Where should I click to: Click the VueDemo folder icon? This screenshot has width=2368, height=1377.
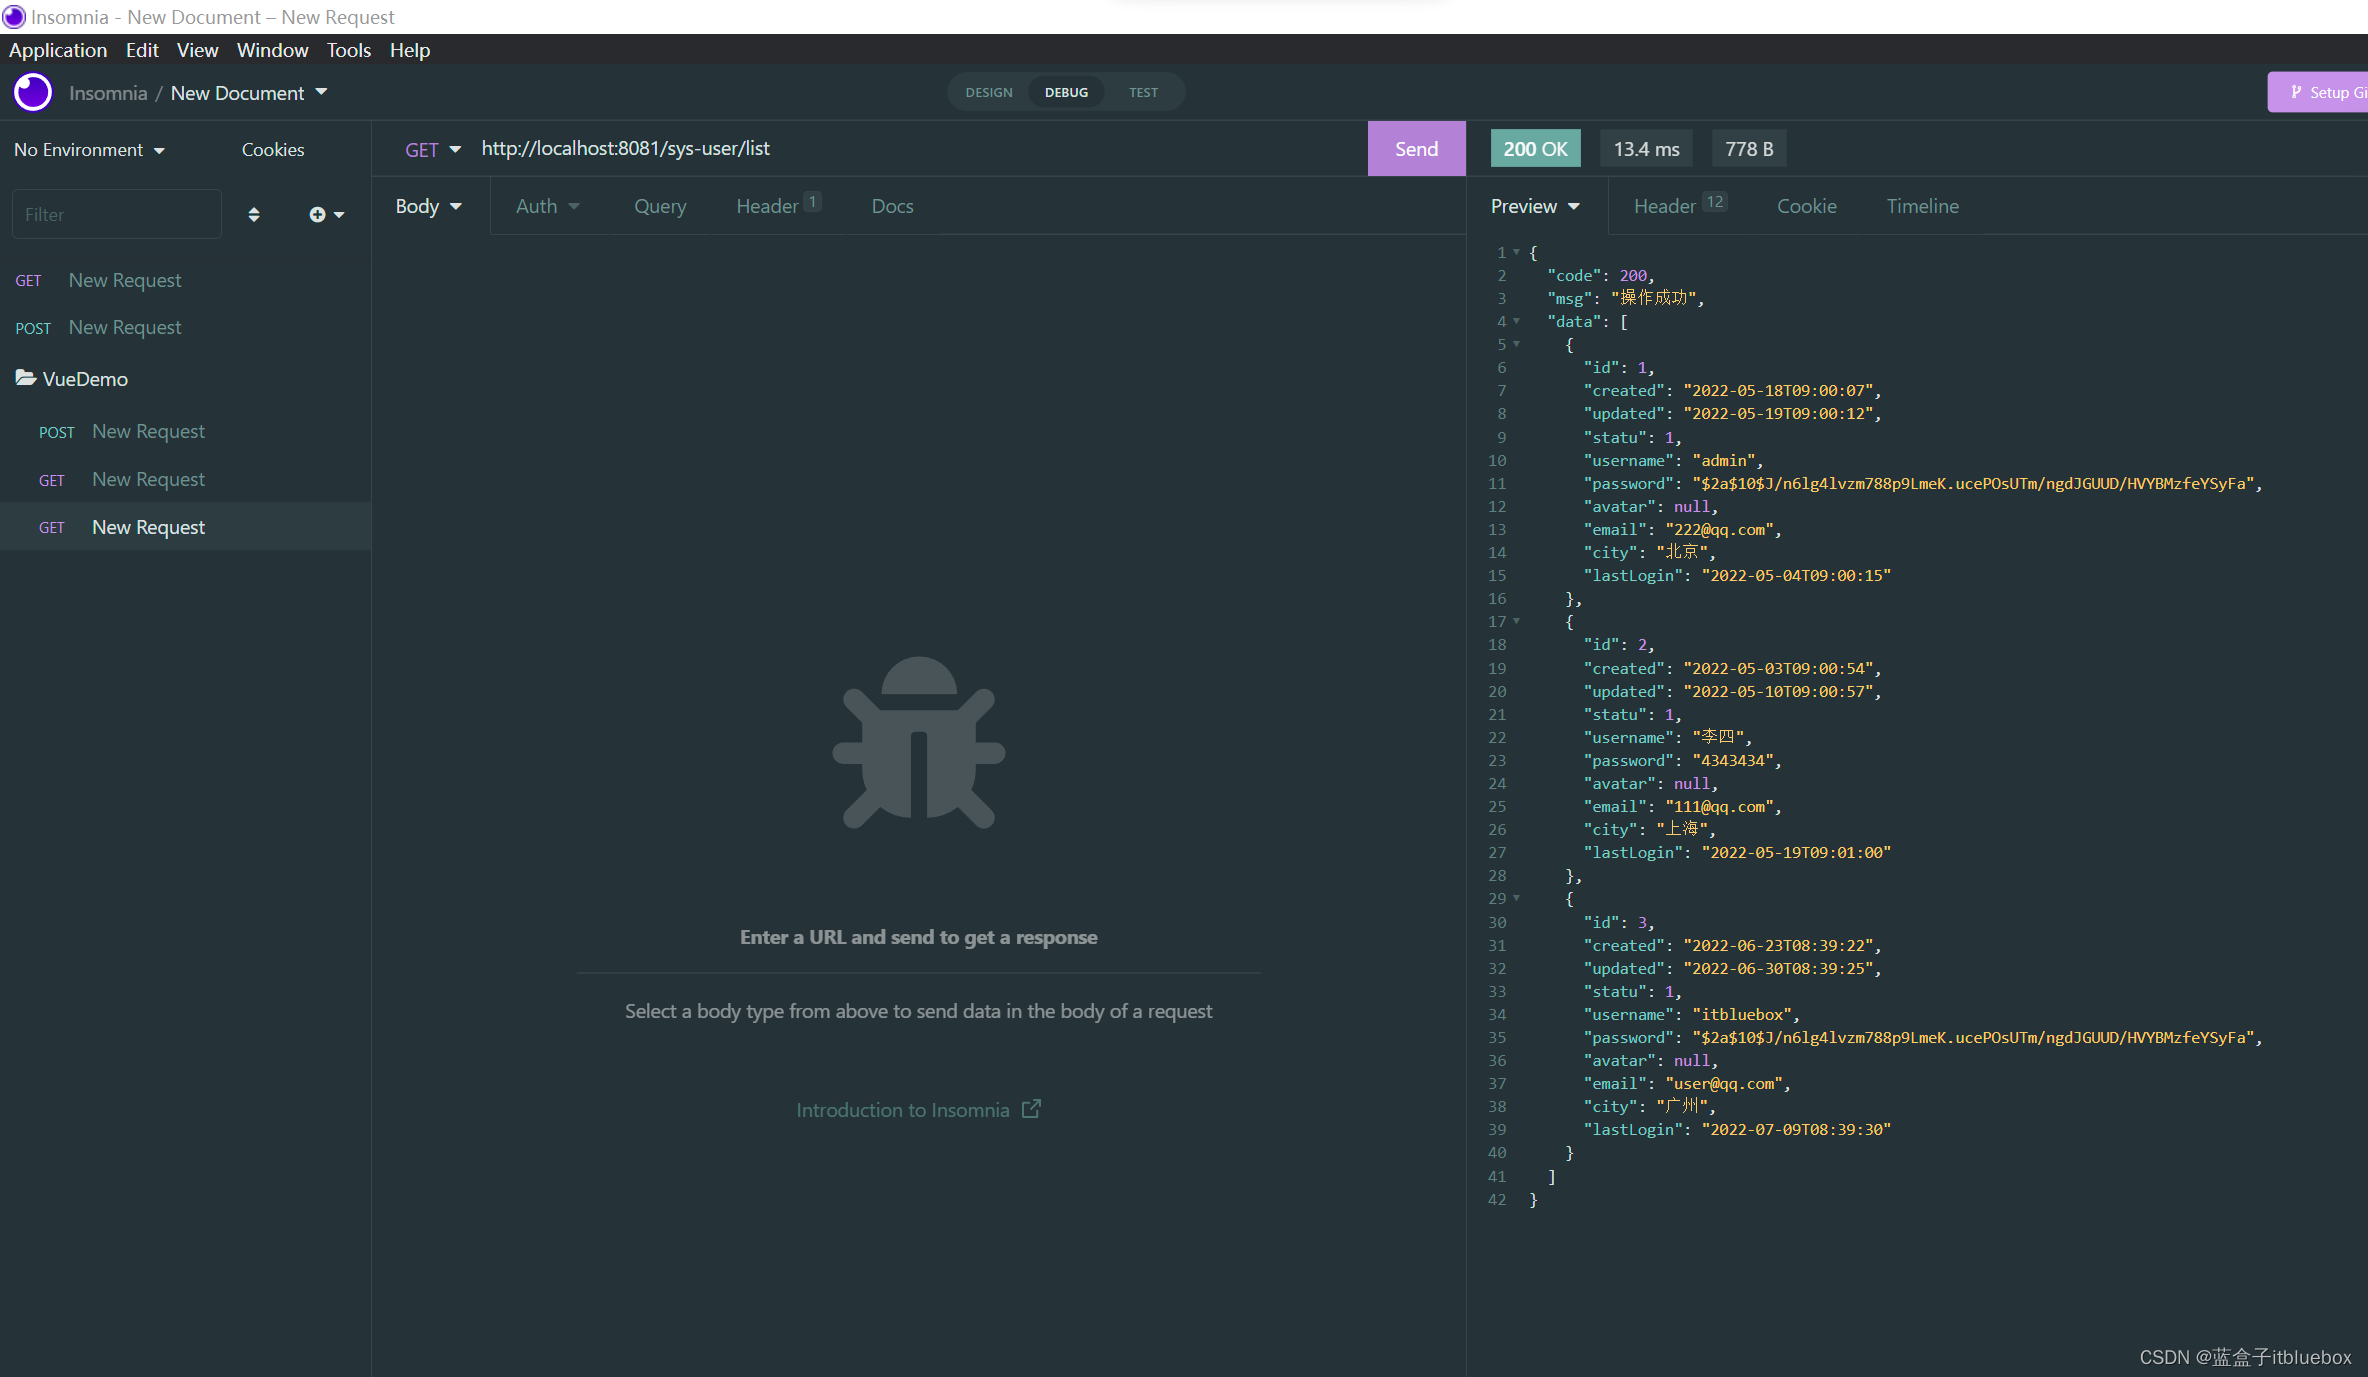[26, 378]
